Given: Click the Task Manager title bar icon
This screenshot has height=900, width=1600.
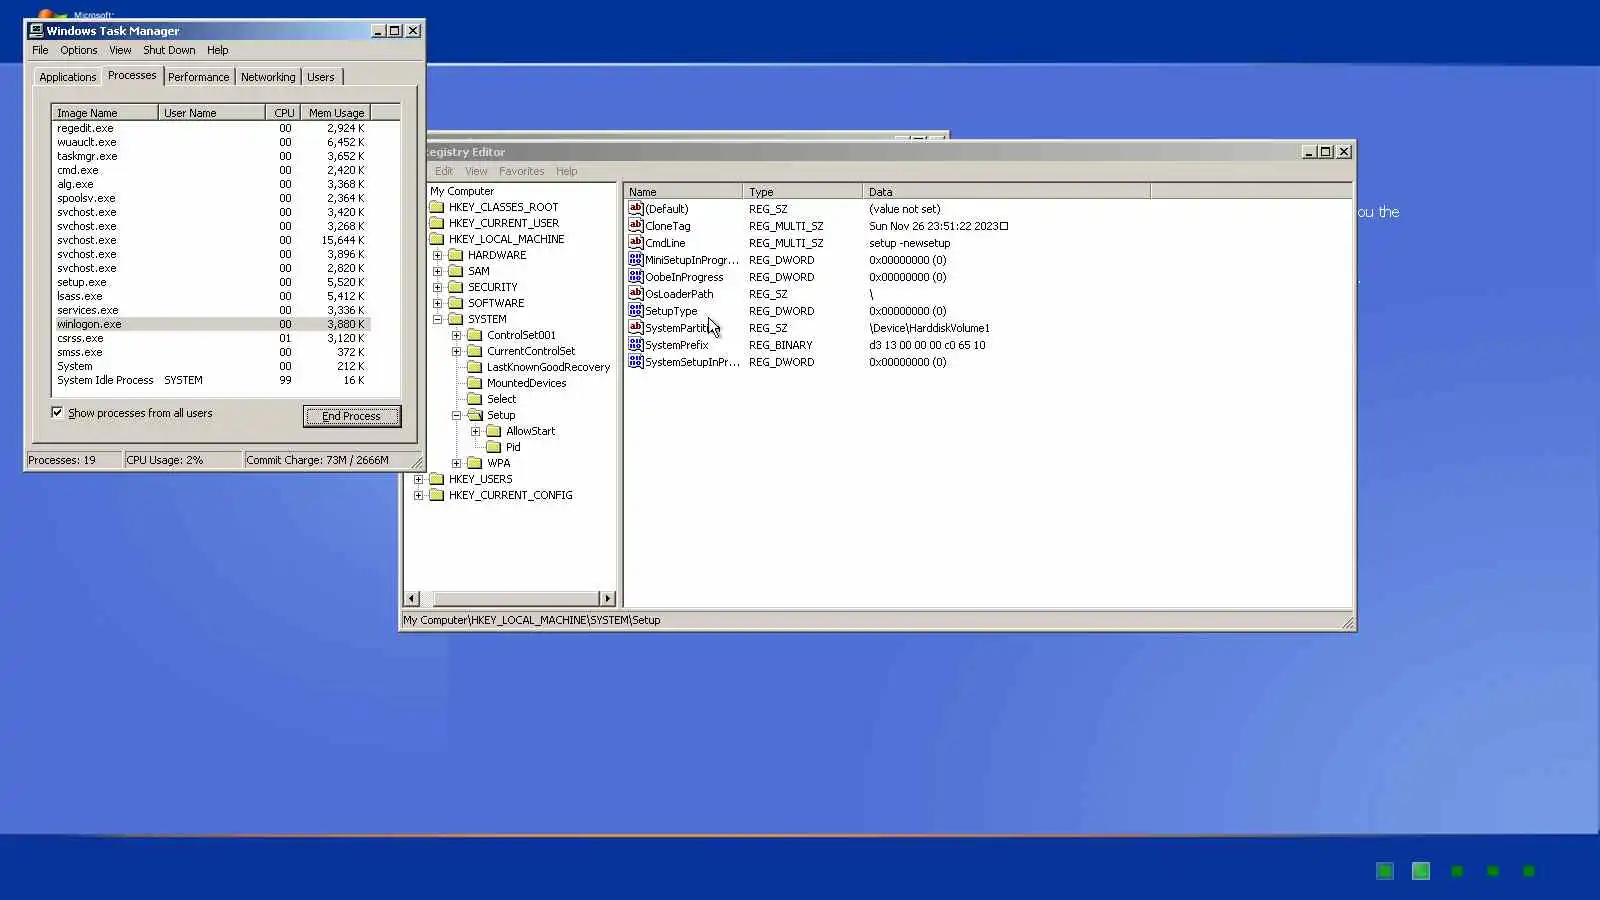Looking at the screenshot, I should coord(36,31).
